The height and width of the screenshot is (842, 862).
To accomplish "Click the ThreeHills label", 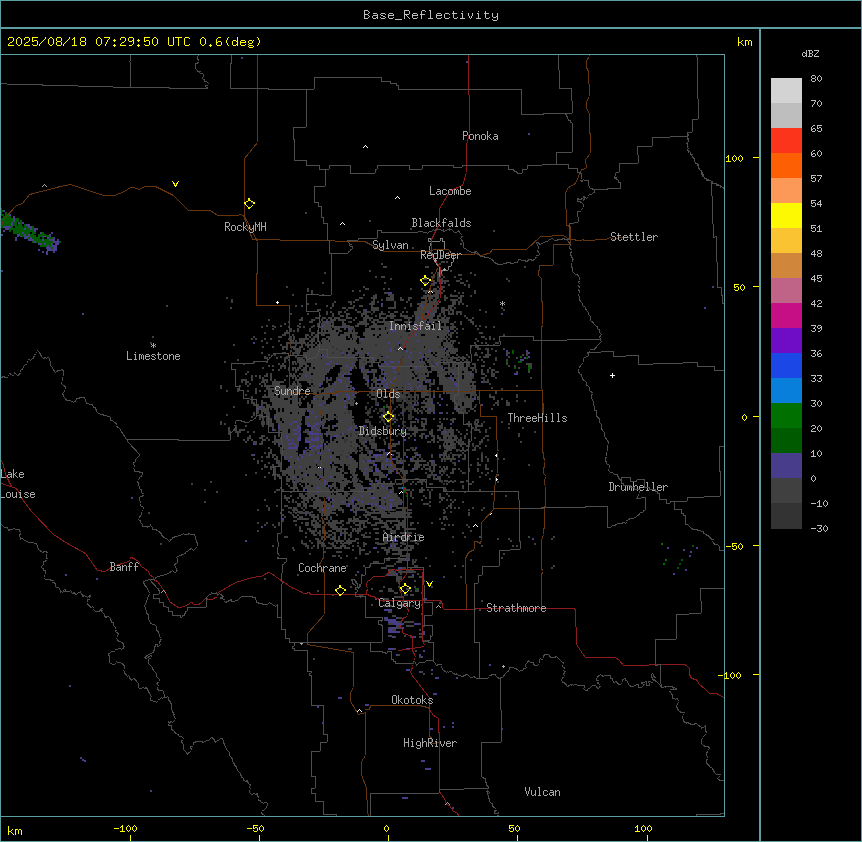I will pyautogui.click(x=538, y=418).
